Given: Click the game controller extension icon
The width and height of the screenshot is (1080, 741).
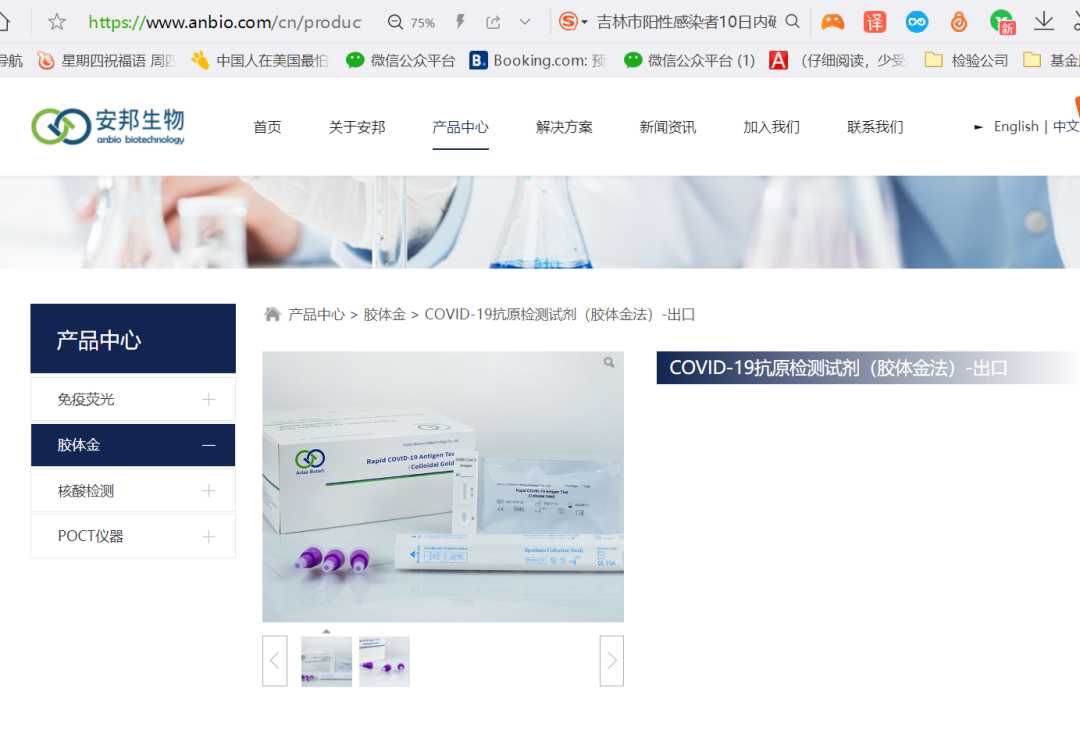Looking at the screenshot, I should pos(832,22).
